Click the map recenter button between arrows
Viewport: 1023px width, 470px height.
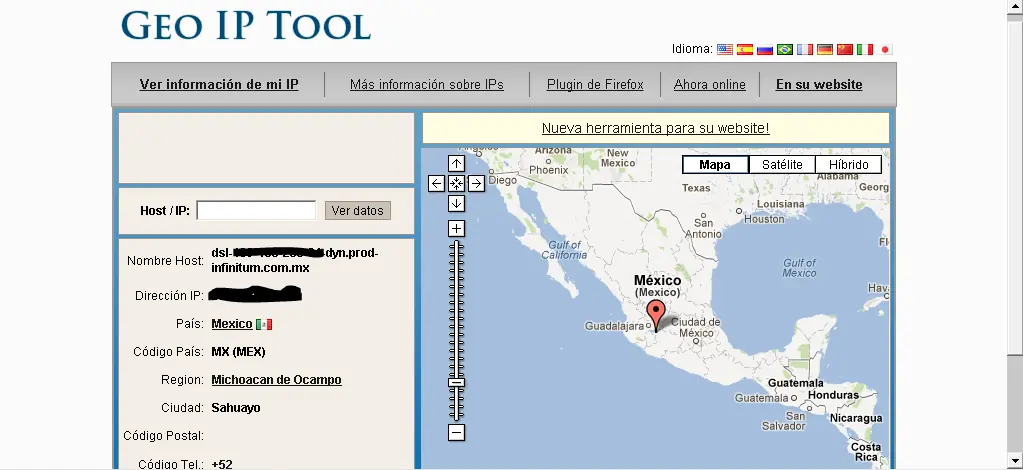[x=457, y=183]
